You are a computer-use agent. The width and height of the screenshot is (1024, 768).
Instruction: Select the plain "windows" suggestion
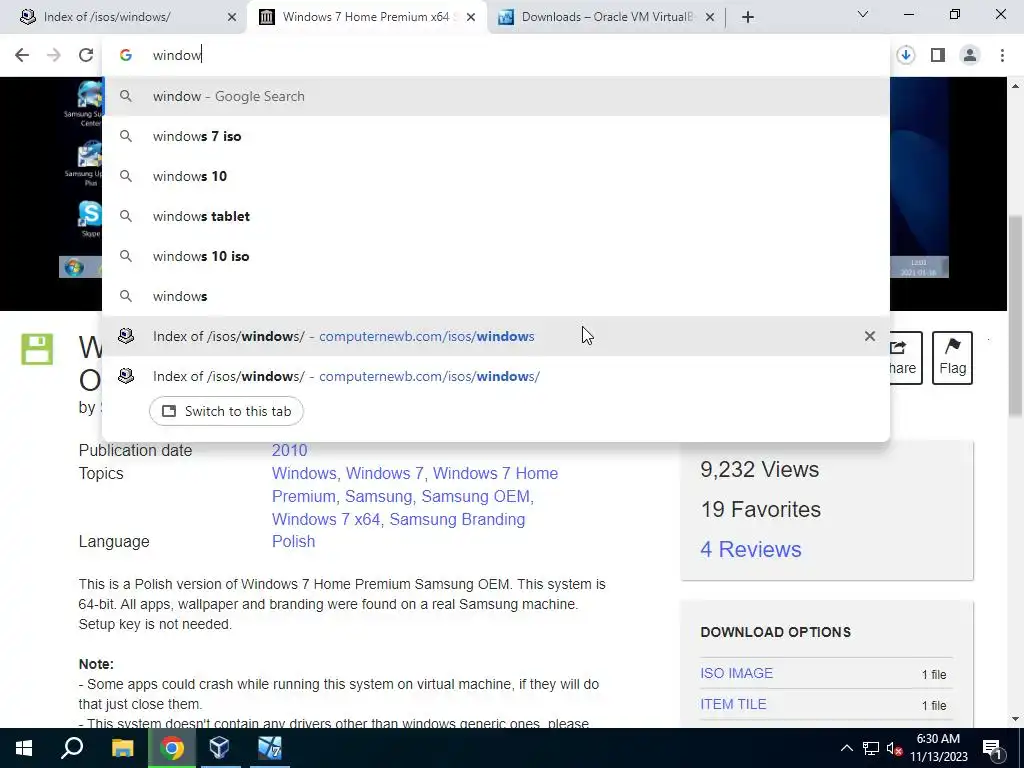(496, 296)
